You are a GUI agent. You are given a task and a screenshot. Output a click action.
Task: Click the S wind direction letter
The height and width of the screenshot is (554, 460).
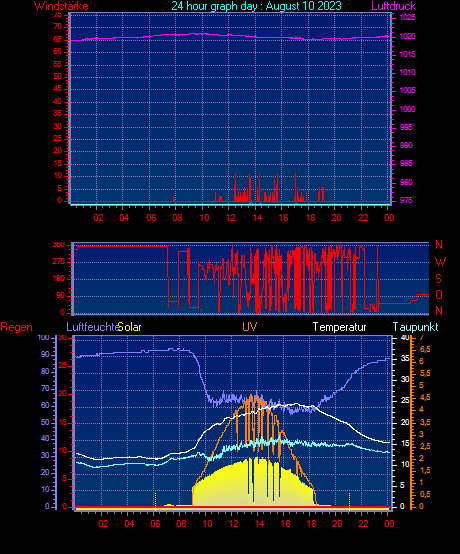pyautogui.click(x=438, y=279)
